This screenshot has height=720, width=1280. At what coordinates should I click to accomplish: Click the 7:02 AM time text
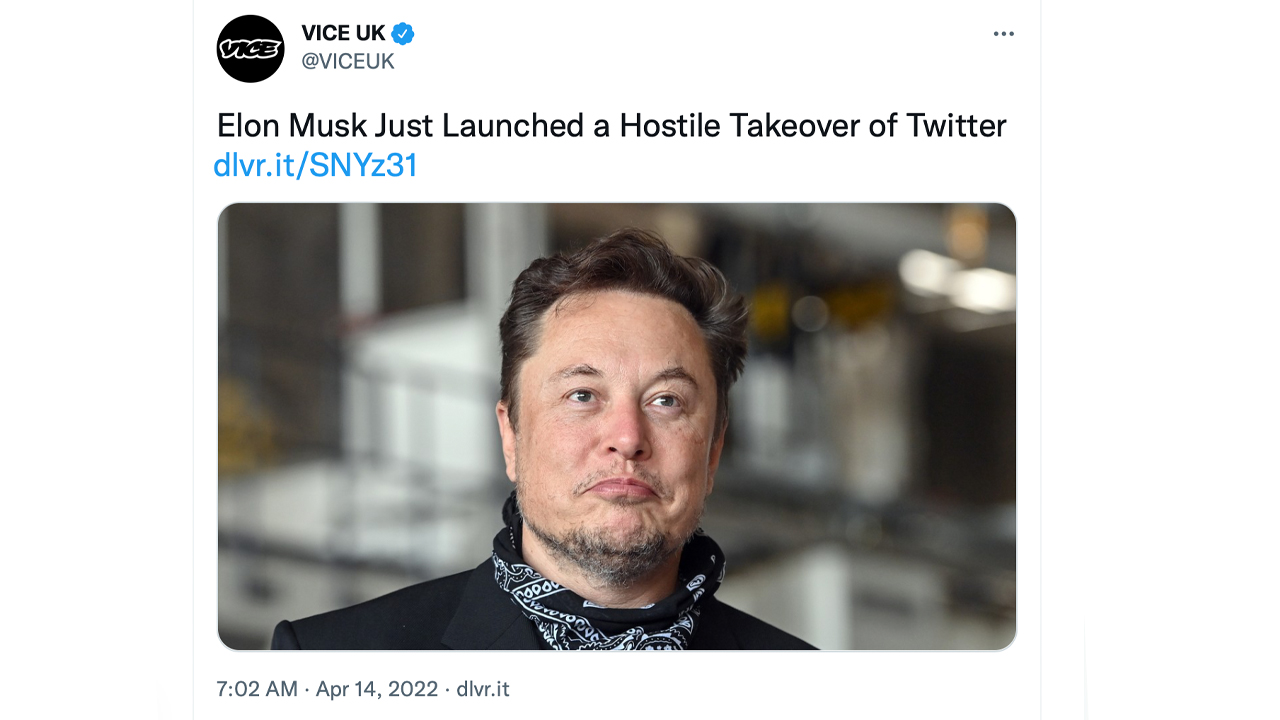coord(255,689)
